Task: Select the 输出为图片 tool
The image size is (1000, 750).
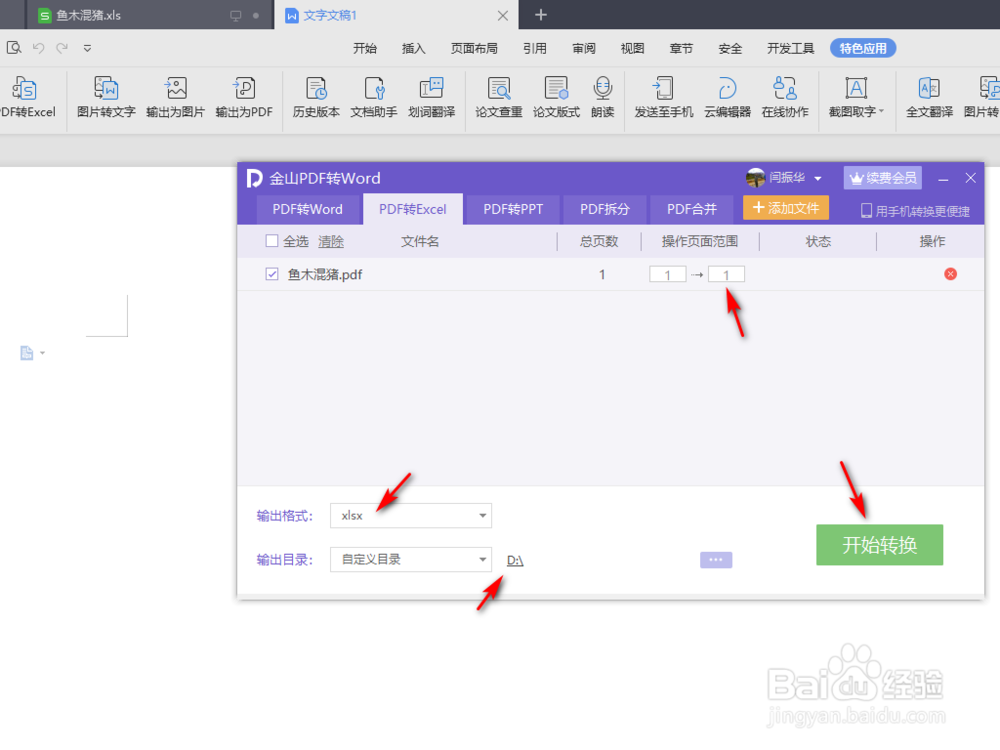Action: (x=175, y=97)
